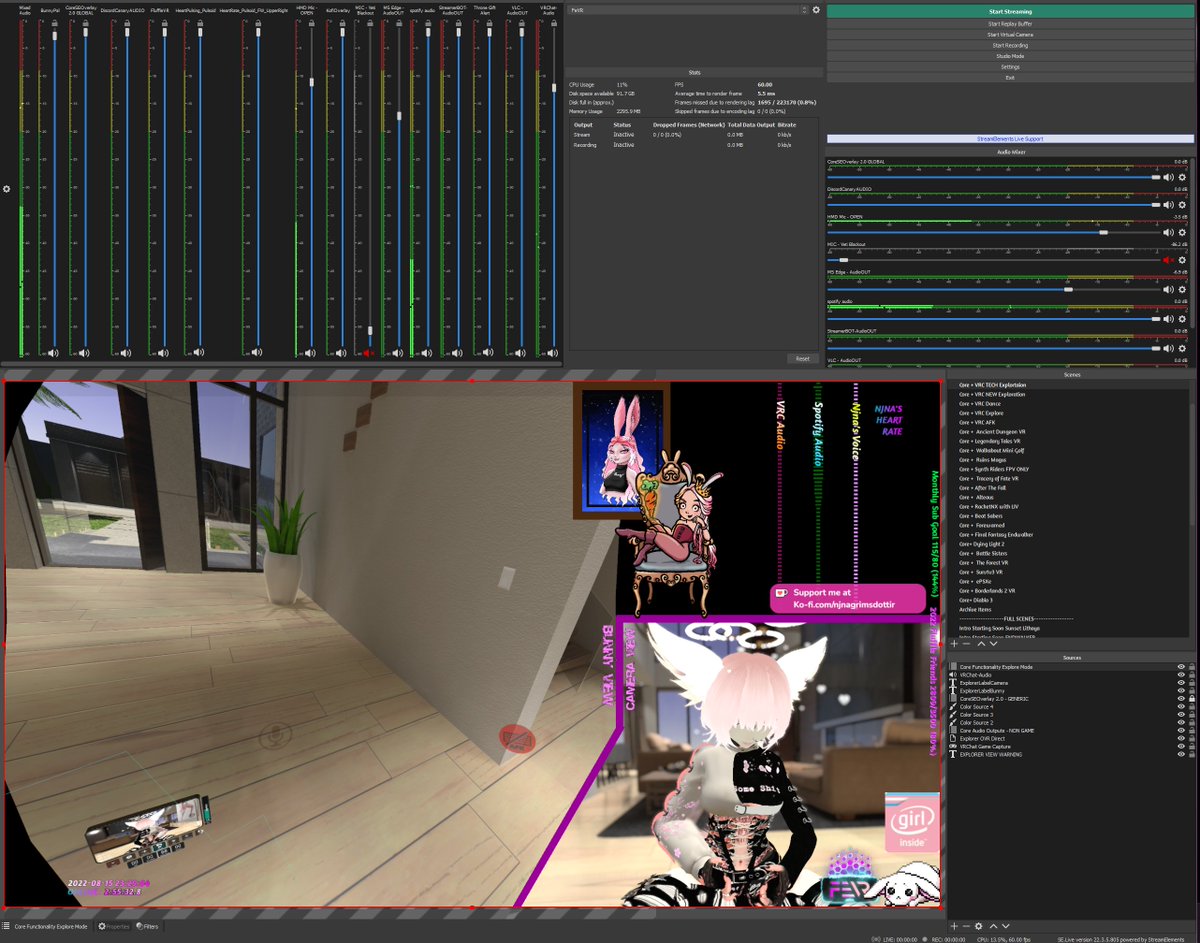The image size is (1200, 943).
Task: Remove selected source with the minus icon
Action: (x=966, y=927)
